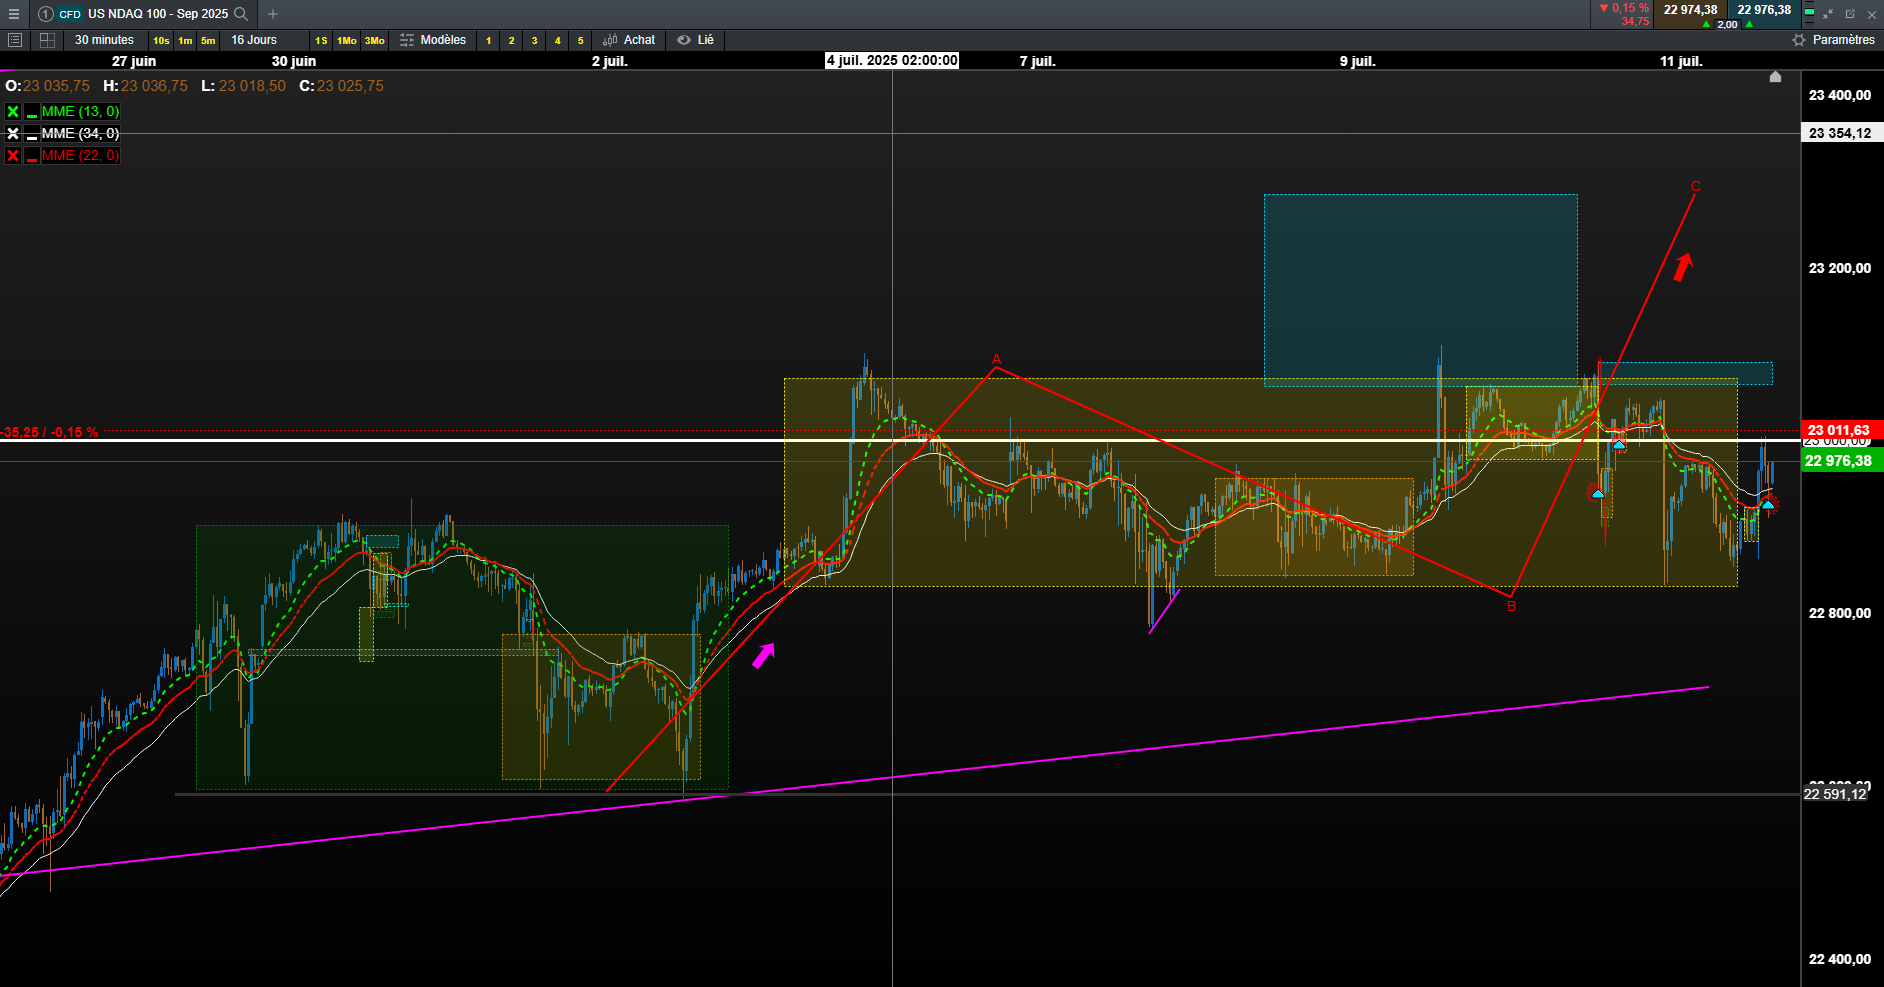Viewport: 1884px width, 987px height.
Task: Toggle the Lié linked-chart eye option
Action: tap(695, 40)
